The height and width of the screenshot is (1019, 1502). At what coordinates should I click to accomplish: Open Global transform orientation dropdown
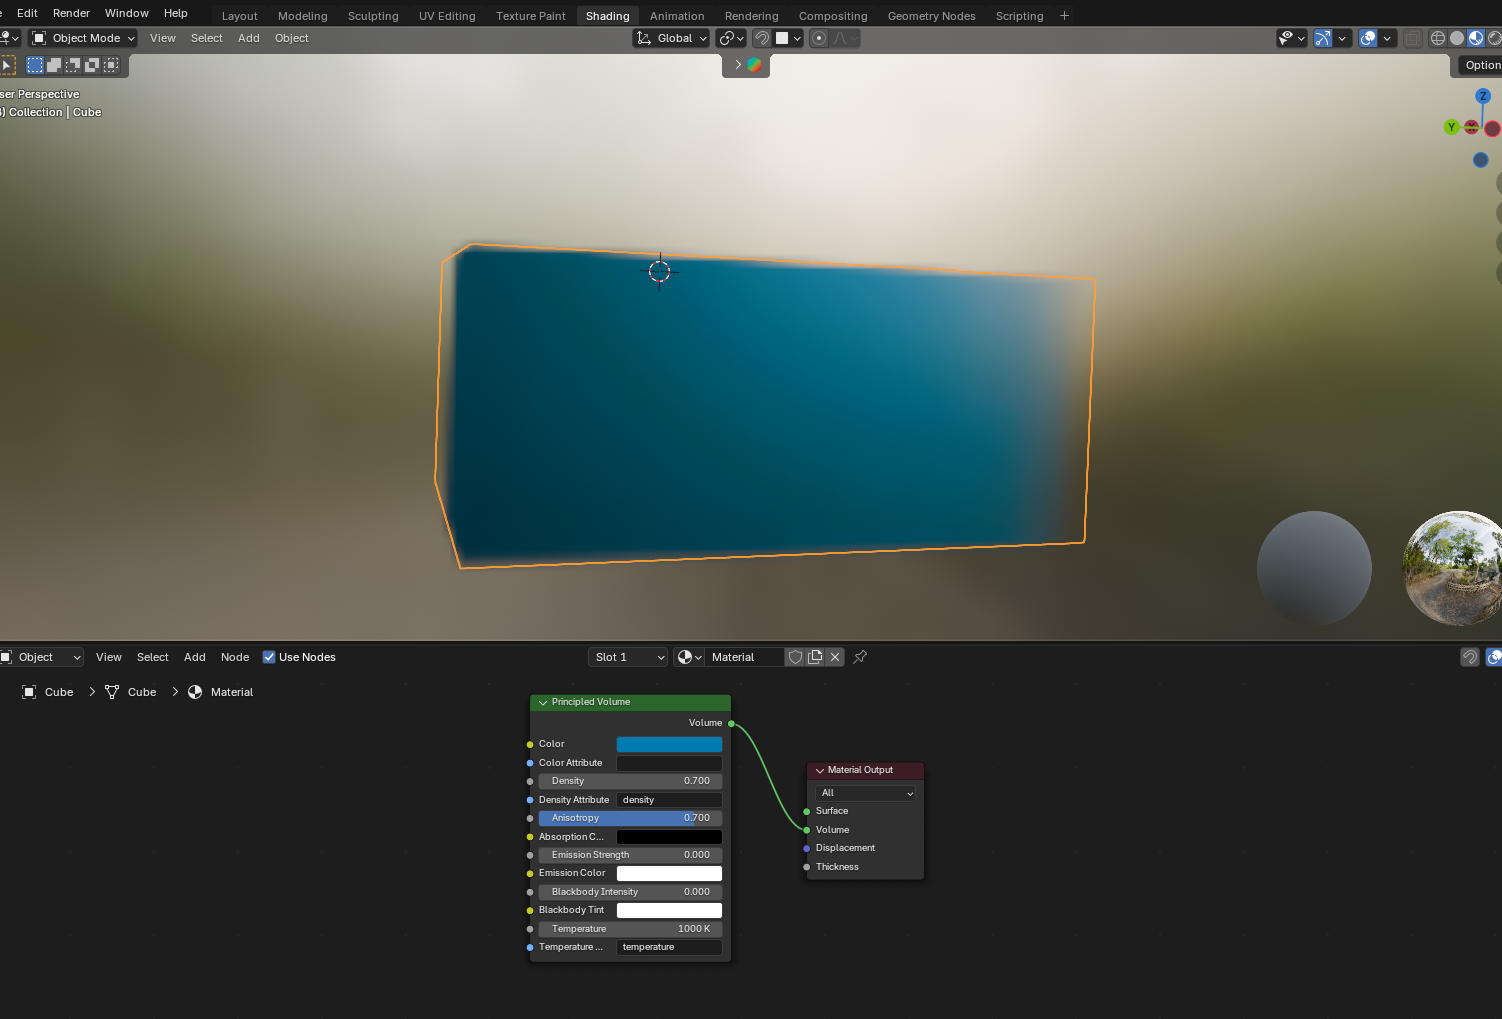(x=672, y=38)
